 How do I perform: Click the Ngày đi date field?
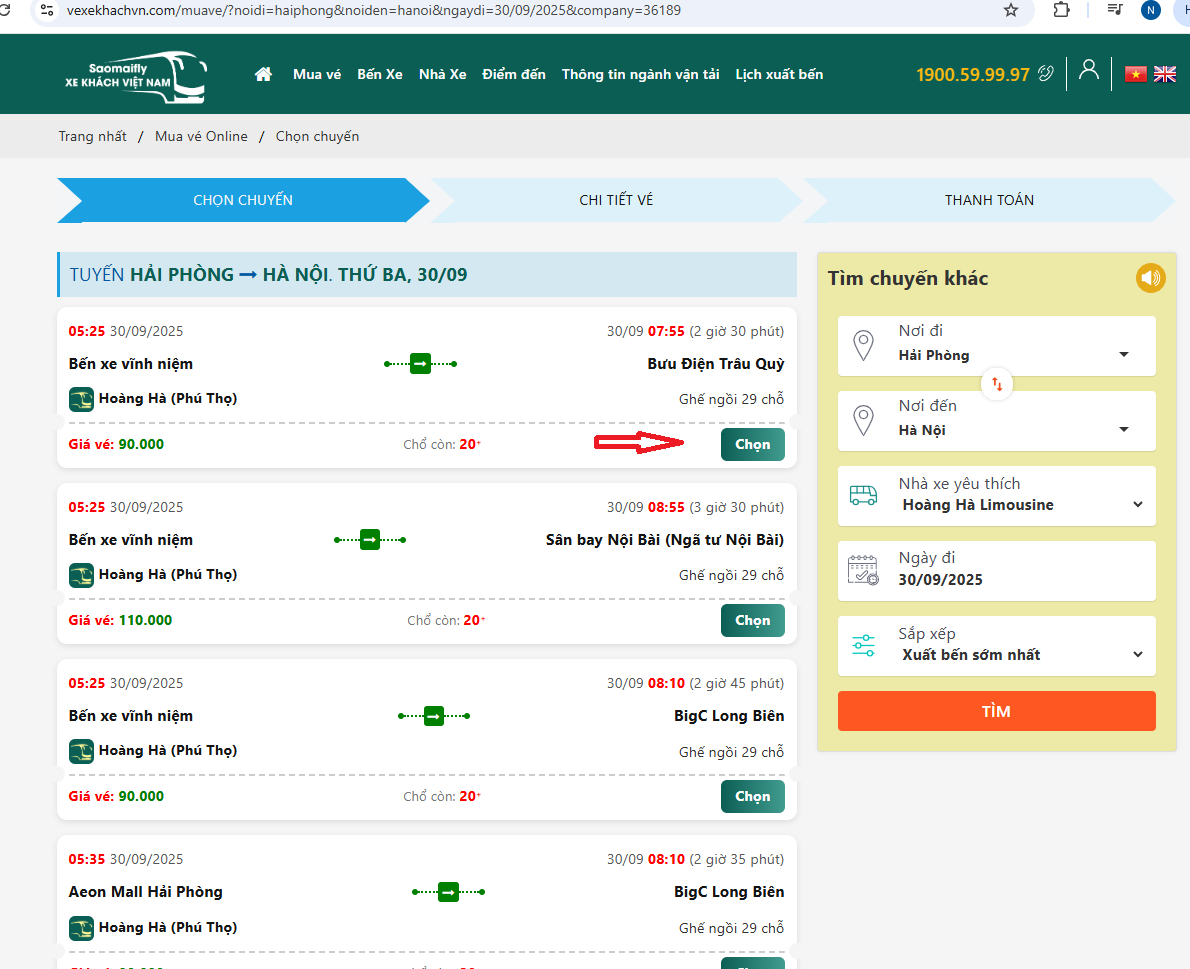tap(996, 570)
